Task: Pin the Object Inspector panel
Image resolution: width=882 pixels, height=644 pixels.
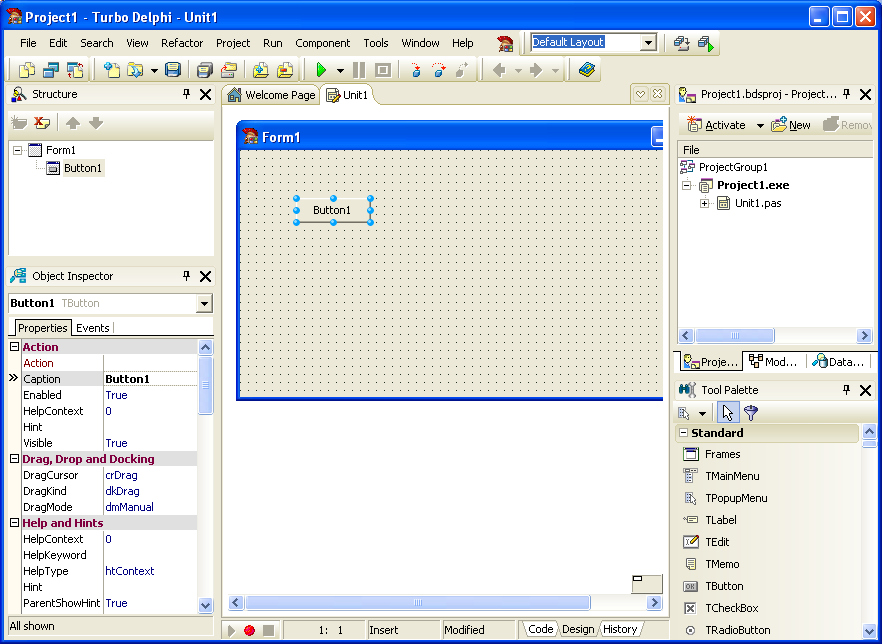Action: 187,276
